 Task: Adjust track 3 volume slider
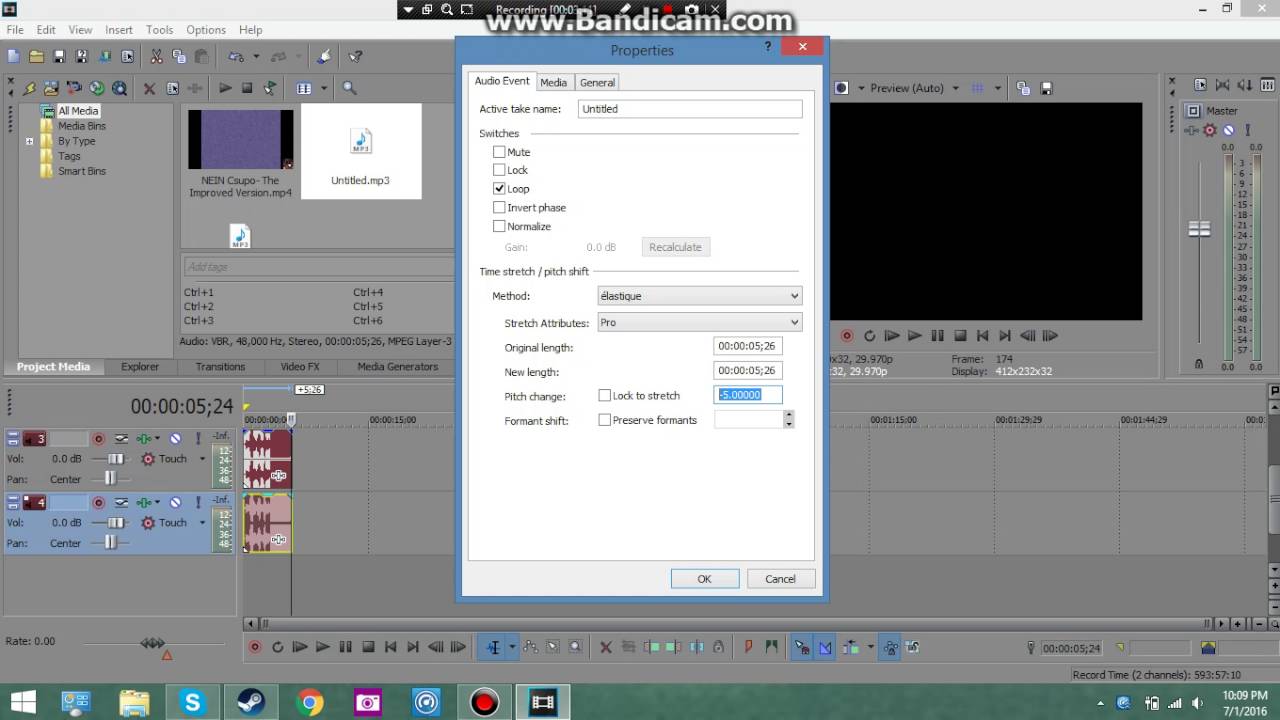[x=115, y=459]
